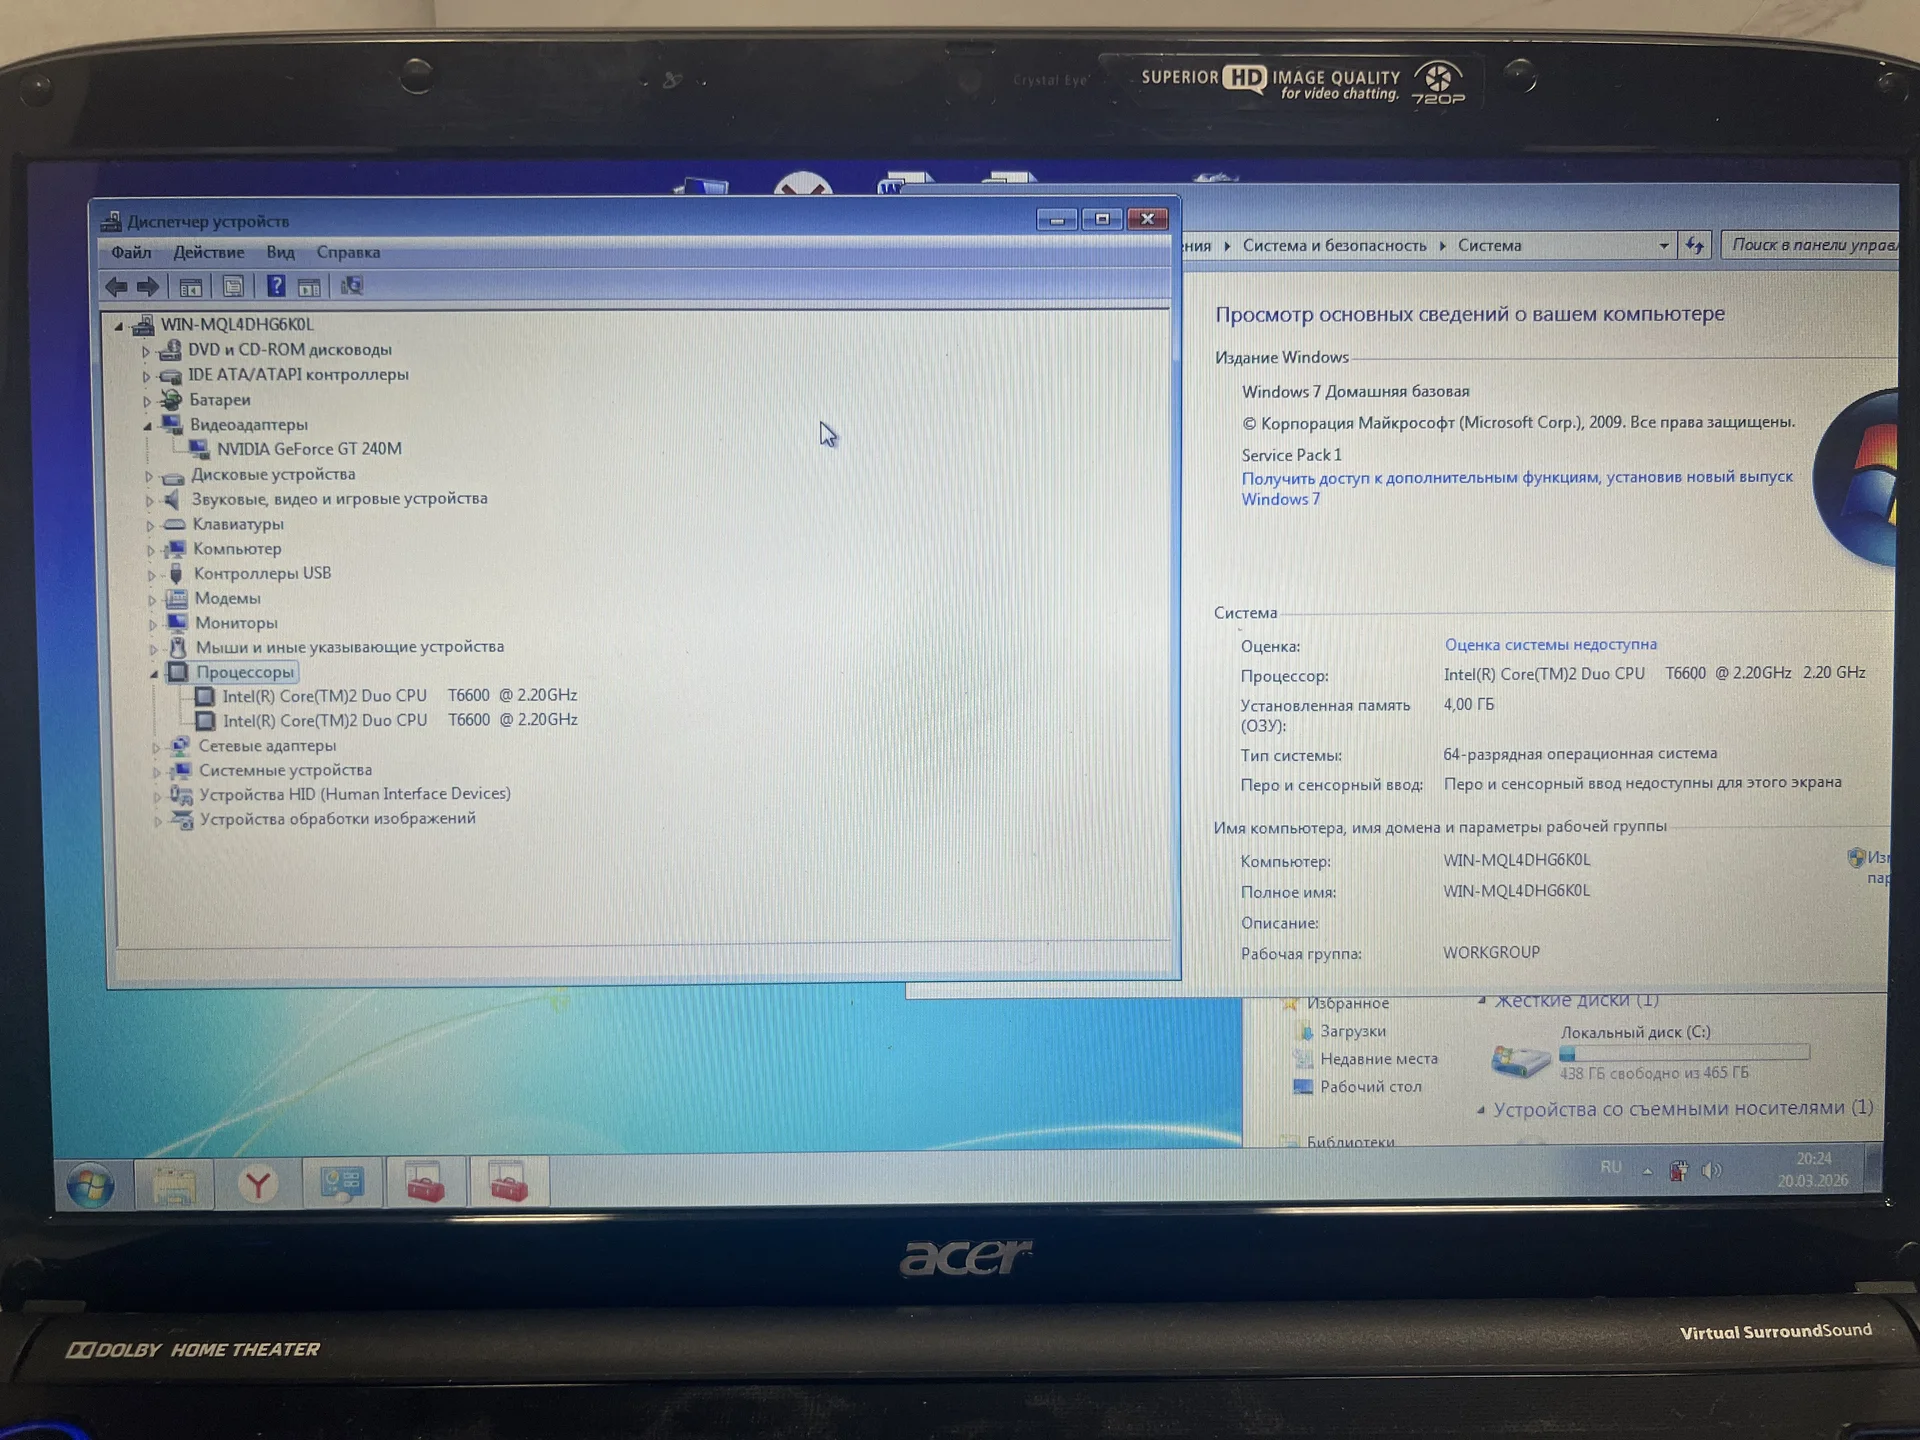Viewport: 1920px width, 1440px height.
Task: Click the imaging devices category icon
Action: [181, 820]
